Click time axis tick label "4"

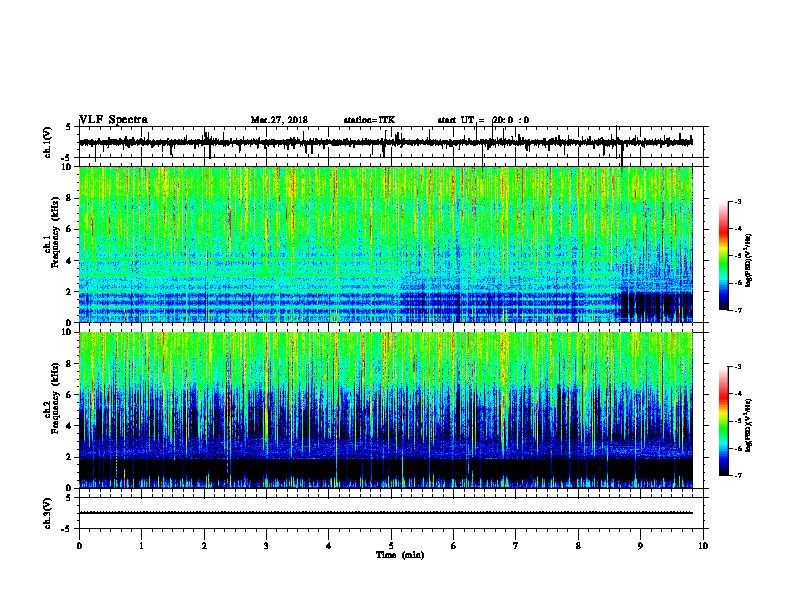click(329, 546)
